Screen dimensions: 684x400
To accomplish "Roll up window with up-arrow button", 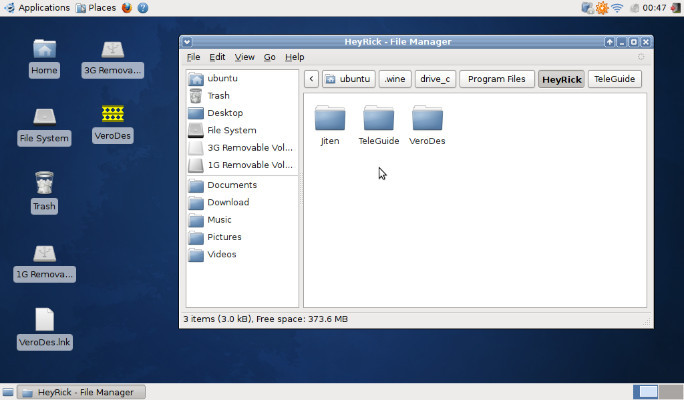I will 609,42.
